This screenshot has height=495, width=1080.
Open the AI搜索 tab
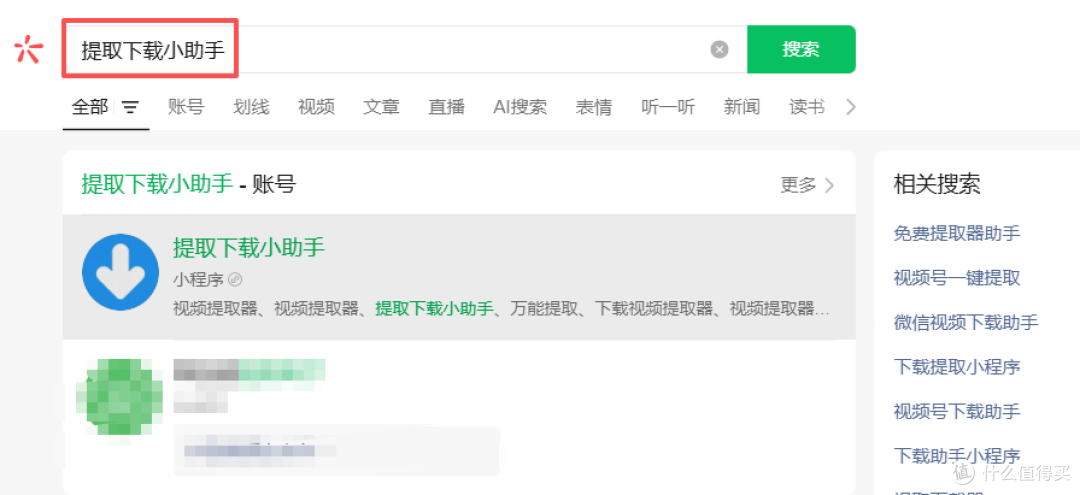coord(520,107)
